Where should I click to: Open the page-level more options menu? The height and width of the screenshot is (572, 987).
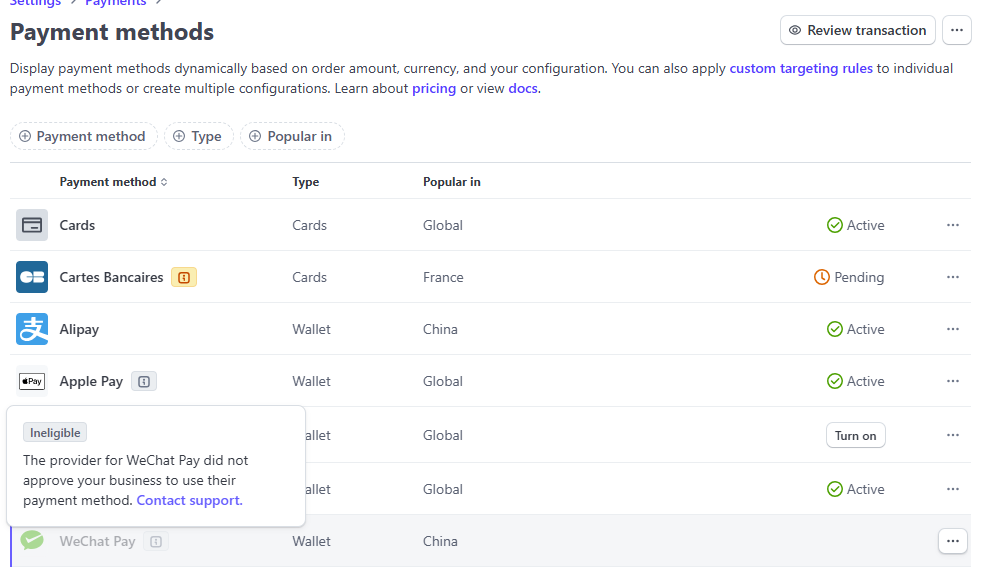click(957, 30)
